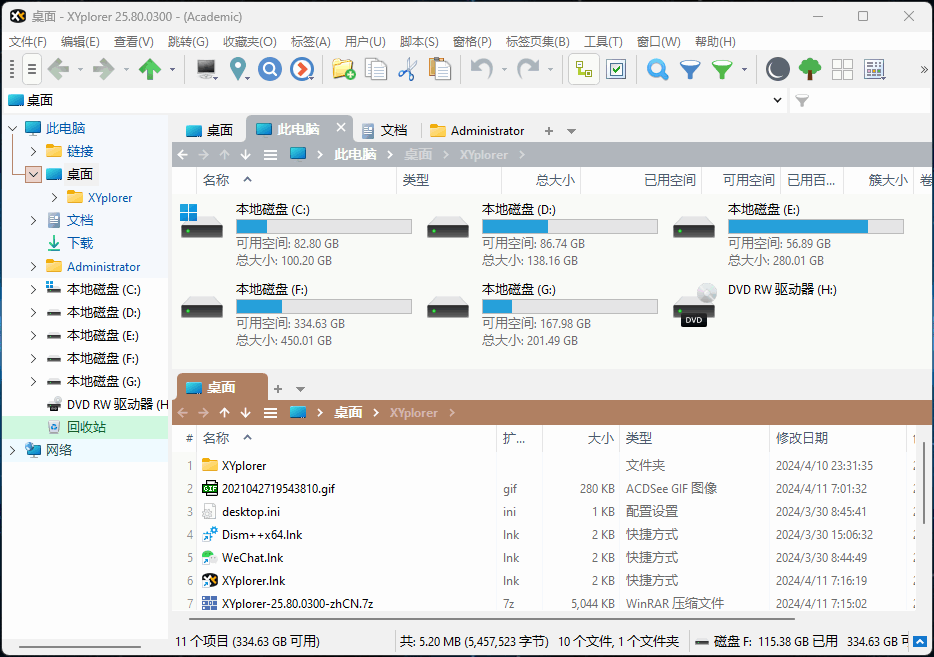This screenshot has height=657, width=934.
Task: Click the Redo toolbar icon
Action: click(528, 69)
